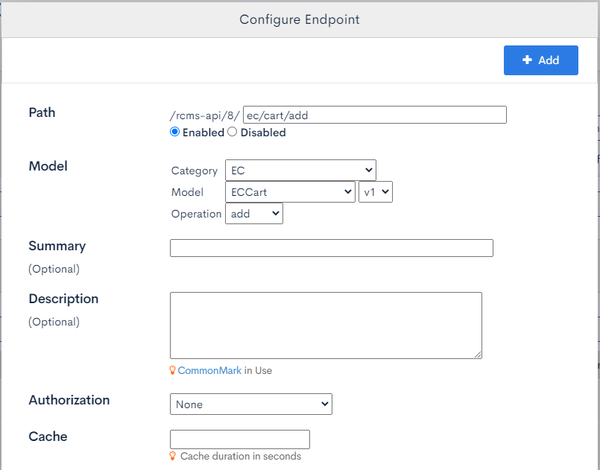
Task: Open the Category dropdown showing EC
Action: tap(301, 170)
